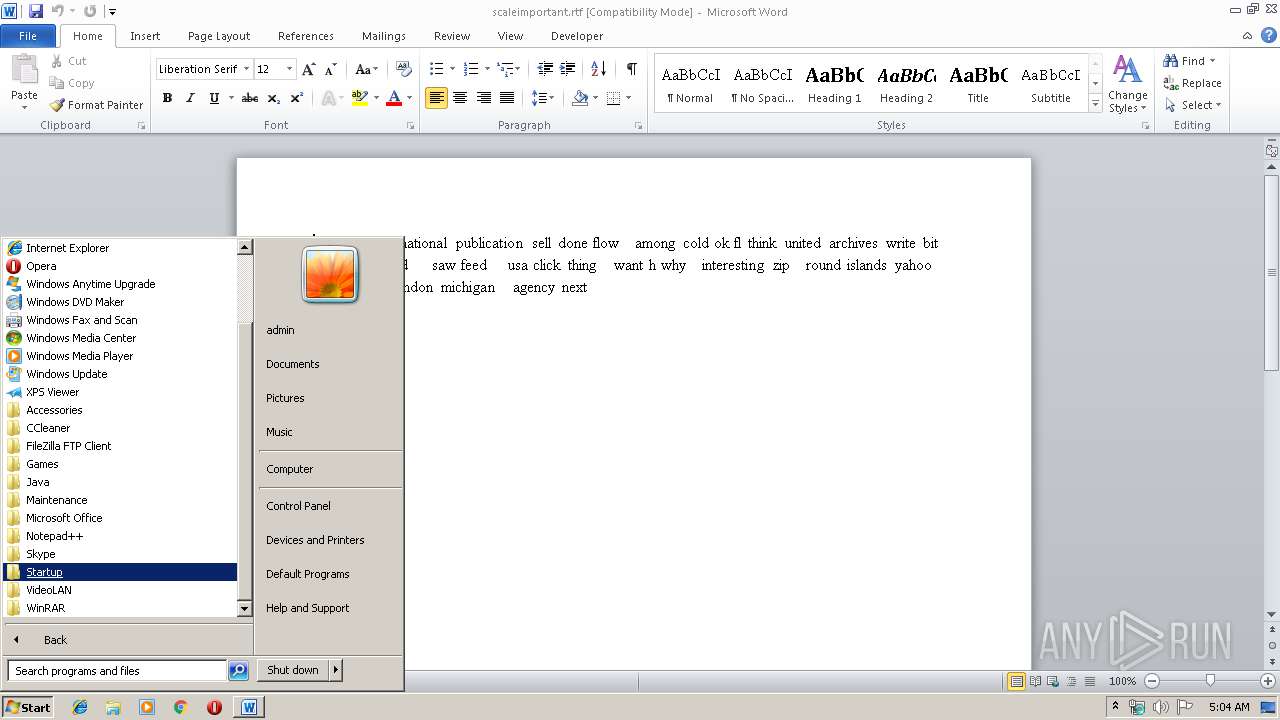The width and height of the screenshot is (1280, 720).
Task: Click Decrease Indent icon
Action: coord(545,69)
